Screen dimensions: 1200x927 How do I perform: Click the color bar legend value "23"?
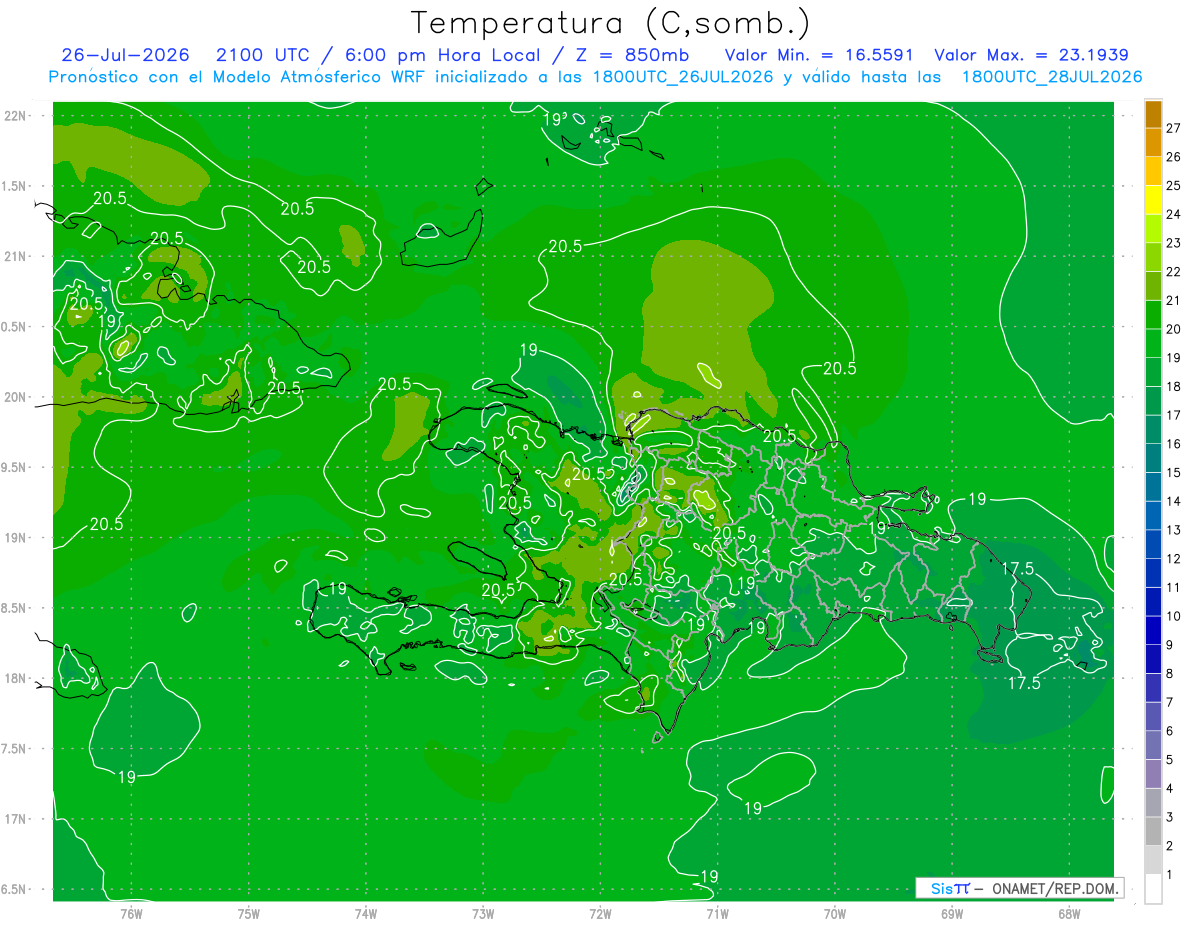(1173, 243)
